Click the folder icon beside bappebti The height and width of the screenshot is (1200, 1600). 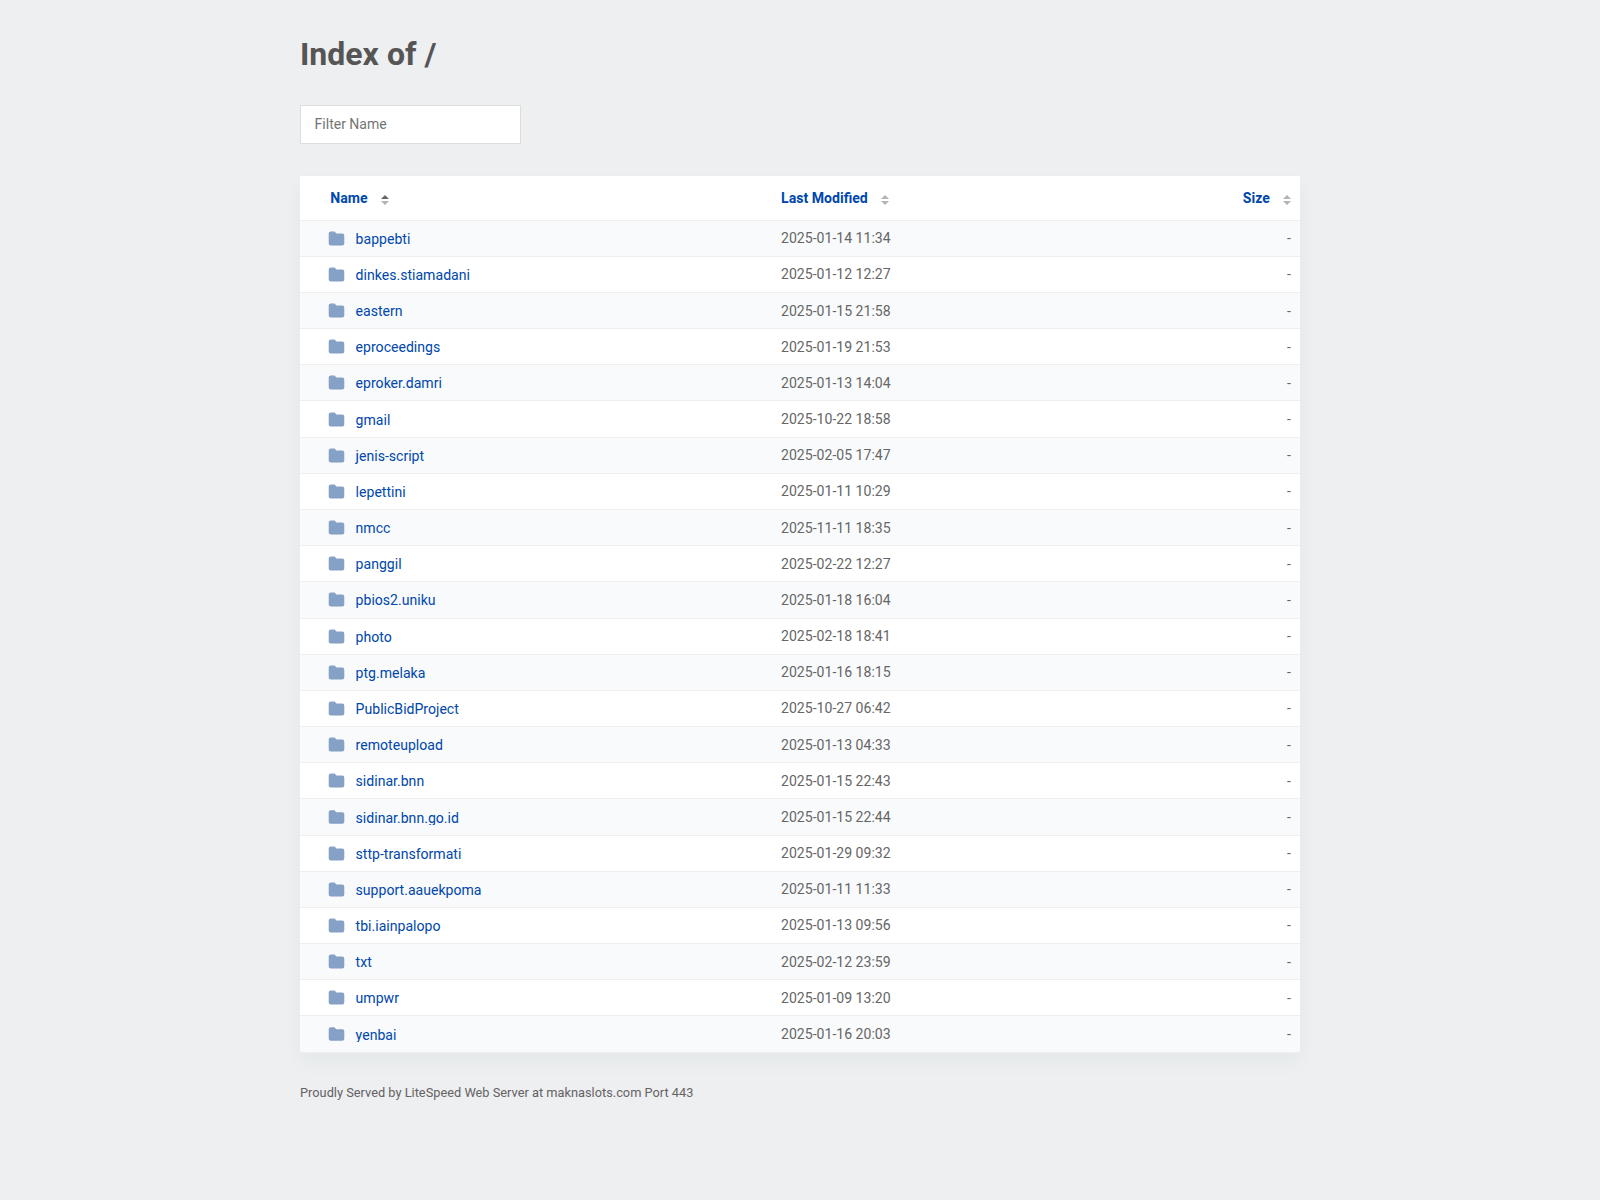pyautogui.click(x=337, y=239)
